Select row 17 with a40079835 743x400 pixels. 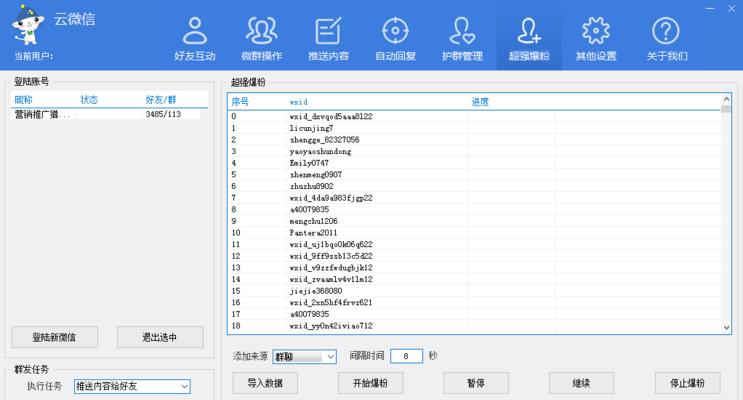click(x=475, y=314)
